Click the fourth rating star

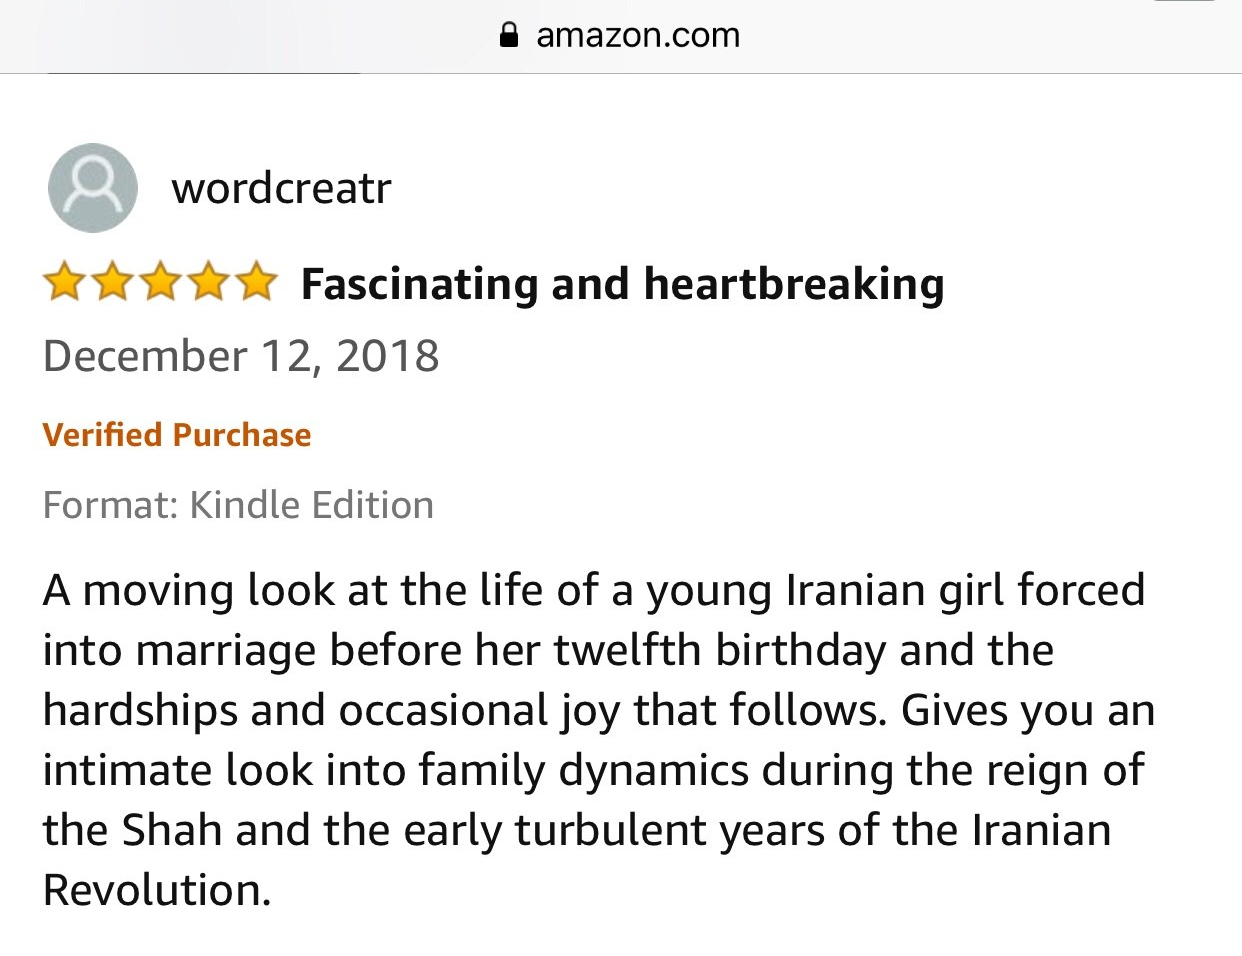coord(208,283)
